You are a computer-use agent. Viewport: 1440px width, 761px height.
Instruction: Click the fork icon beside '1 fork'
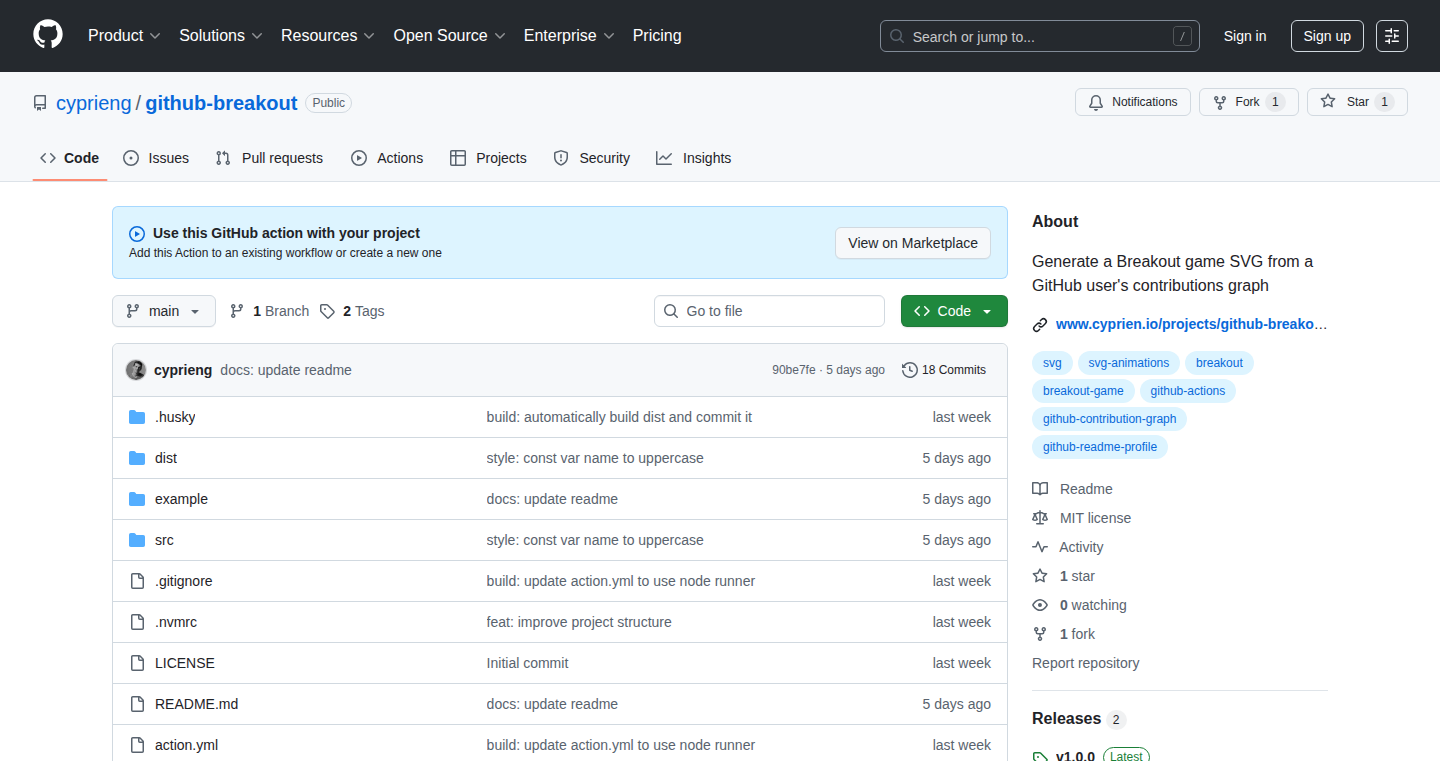tap(1040, 634)
